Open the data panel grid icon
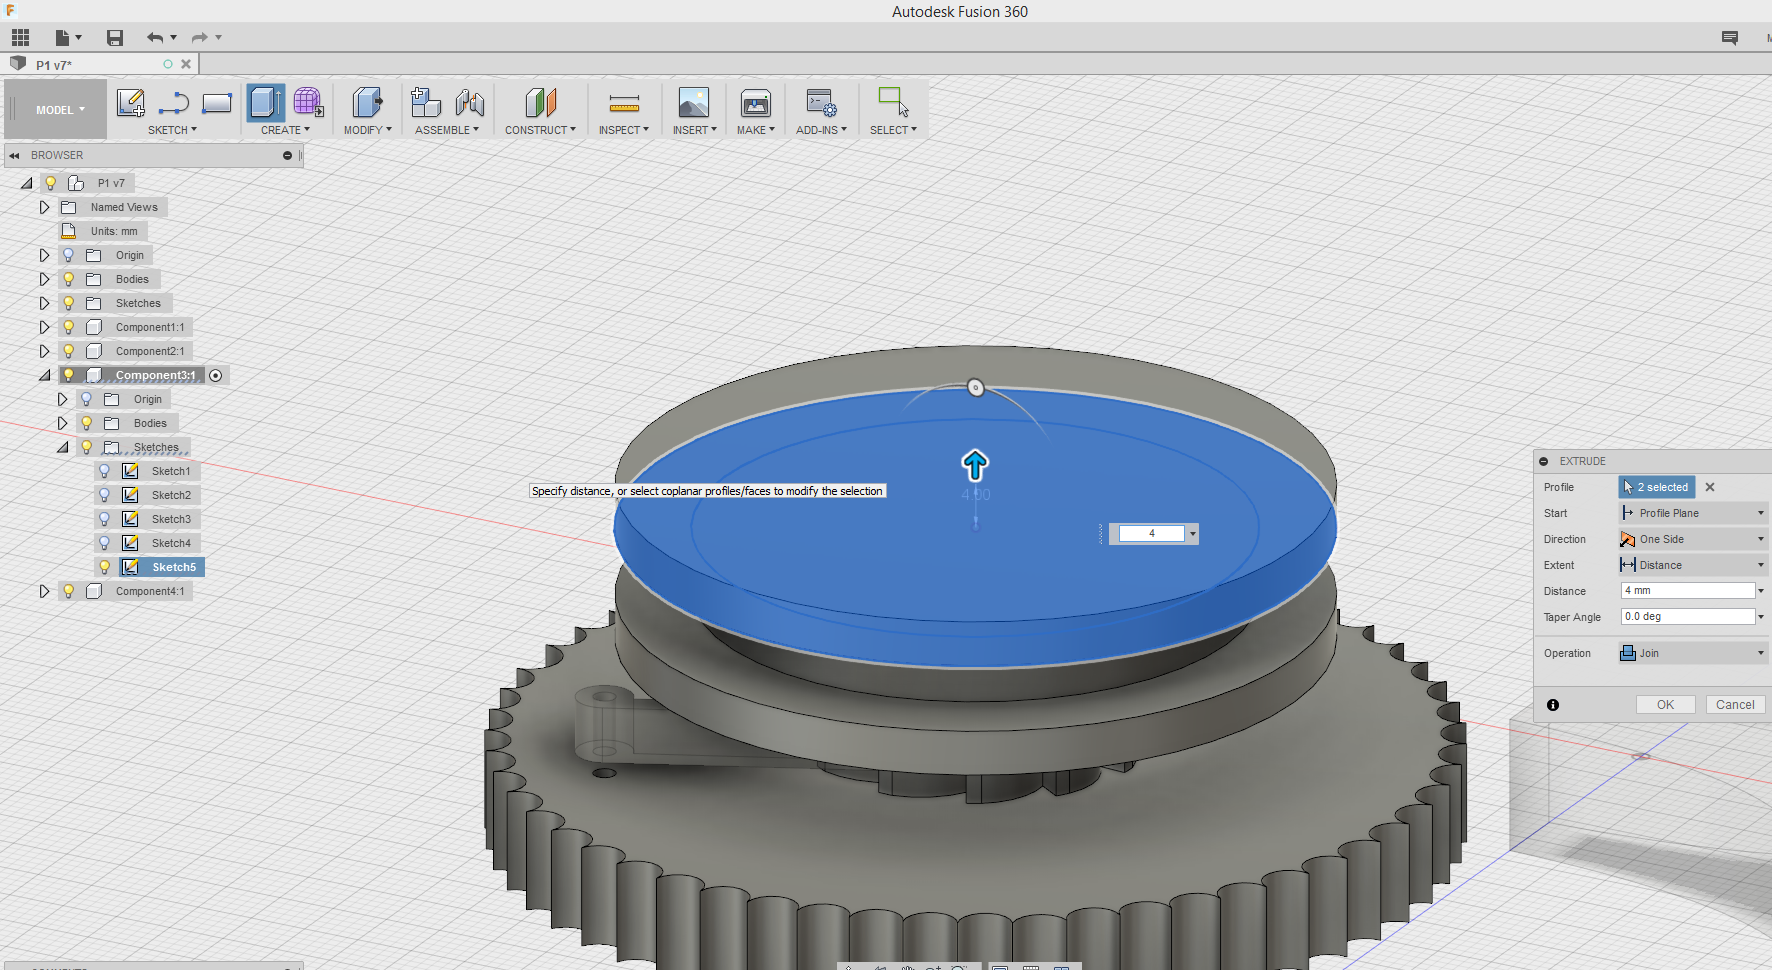 pyautogui.click(x=20, y=38)
